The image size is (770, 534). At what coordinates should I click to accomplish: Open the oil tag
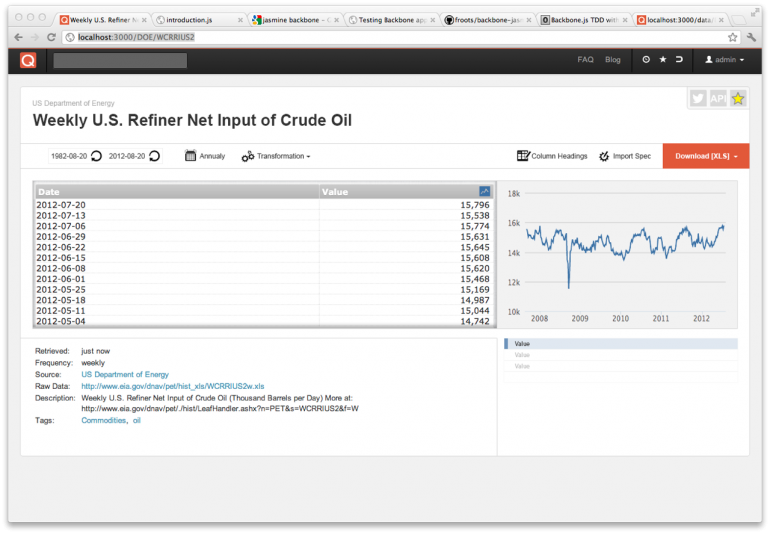click(137, 421)
